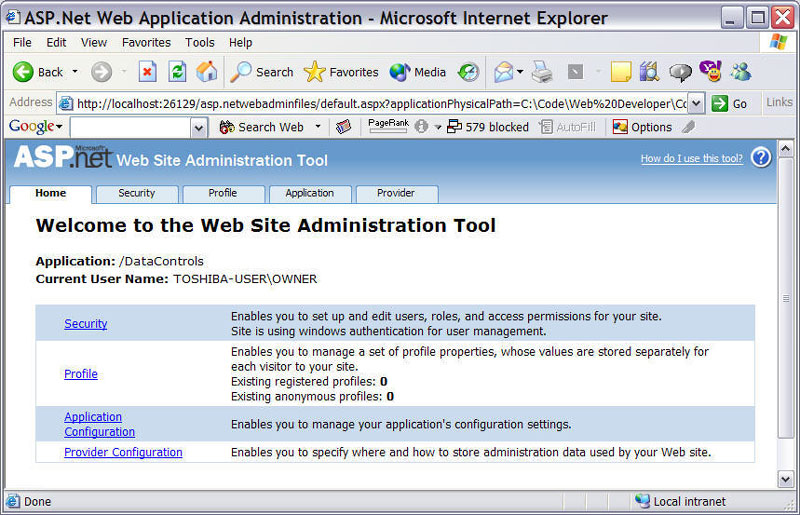Click the Links toolbar label
This screenshot has height=515, width=800.
[x=779, y=103]
